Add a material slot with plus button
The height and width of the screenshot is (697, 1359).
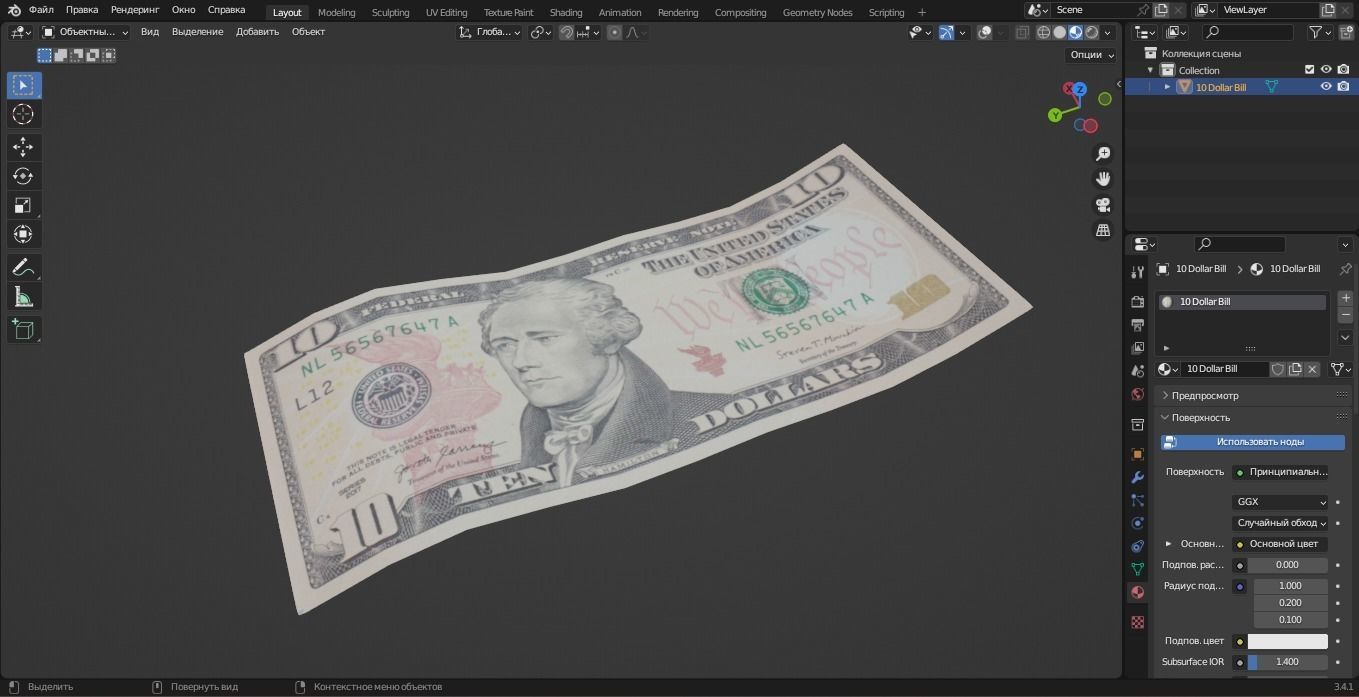click(1345, 299)
